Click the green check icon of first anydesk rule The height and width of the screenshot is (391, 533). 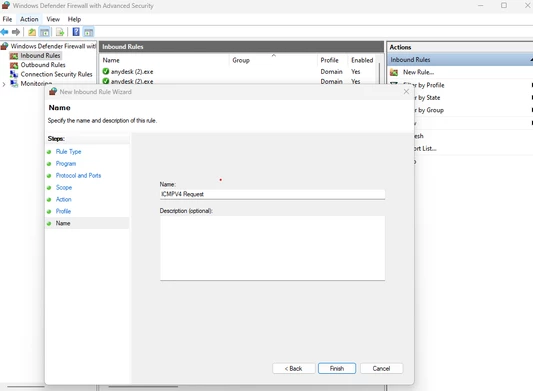tap(106, 71)
